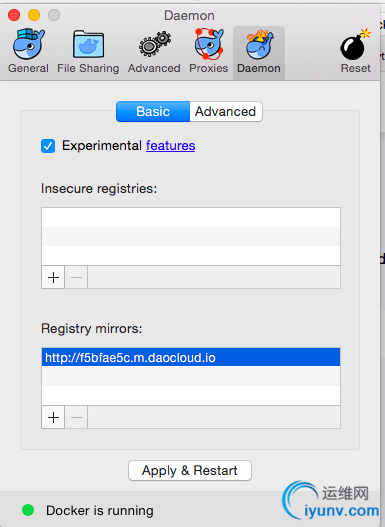Screen dimensions: 385x527
Task: Remove registry mirror with minus button
Action: (x=76, y=417)
